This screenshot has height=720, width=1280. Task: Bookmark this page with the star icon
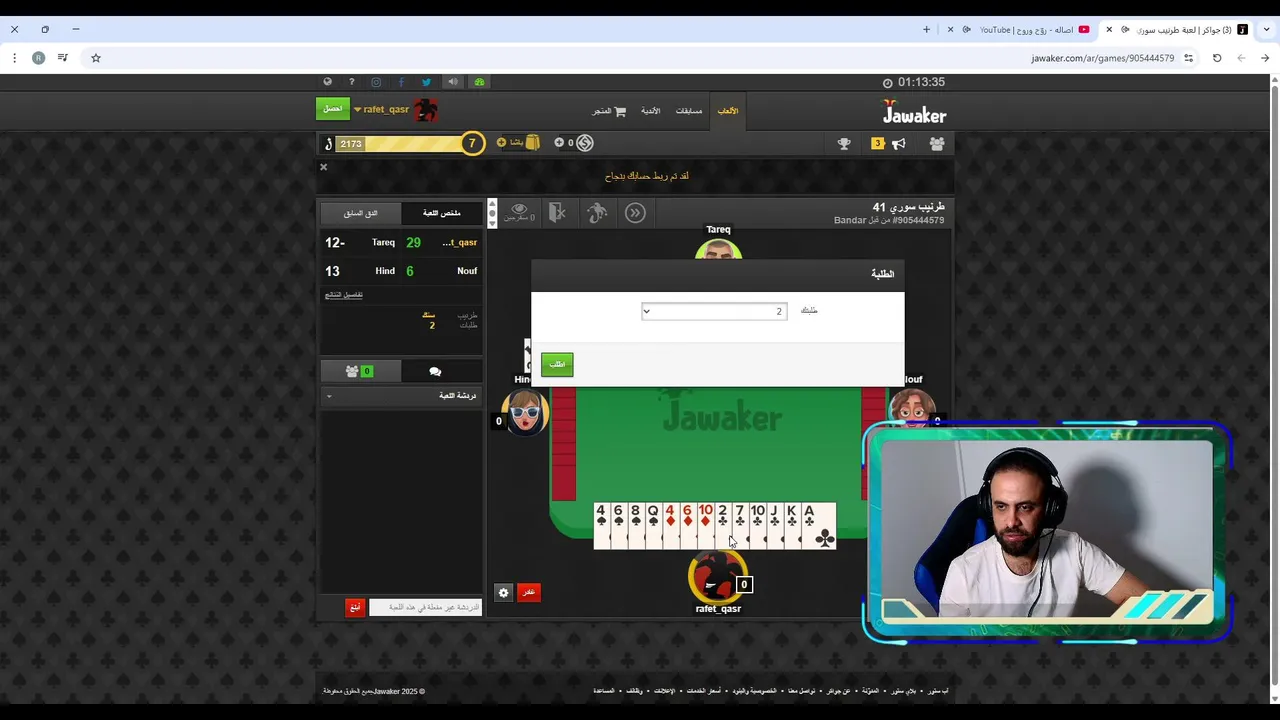[x=96, y=58]
